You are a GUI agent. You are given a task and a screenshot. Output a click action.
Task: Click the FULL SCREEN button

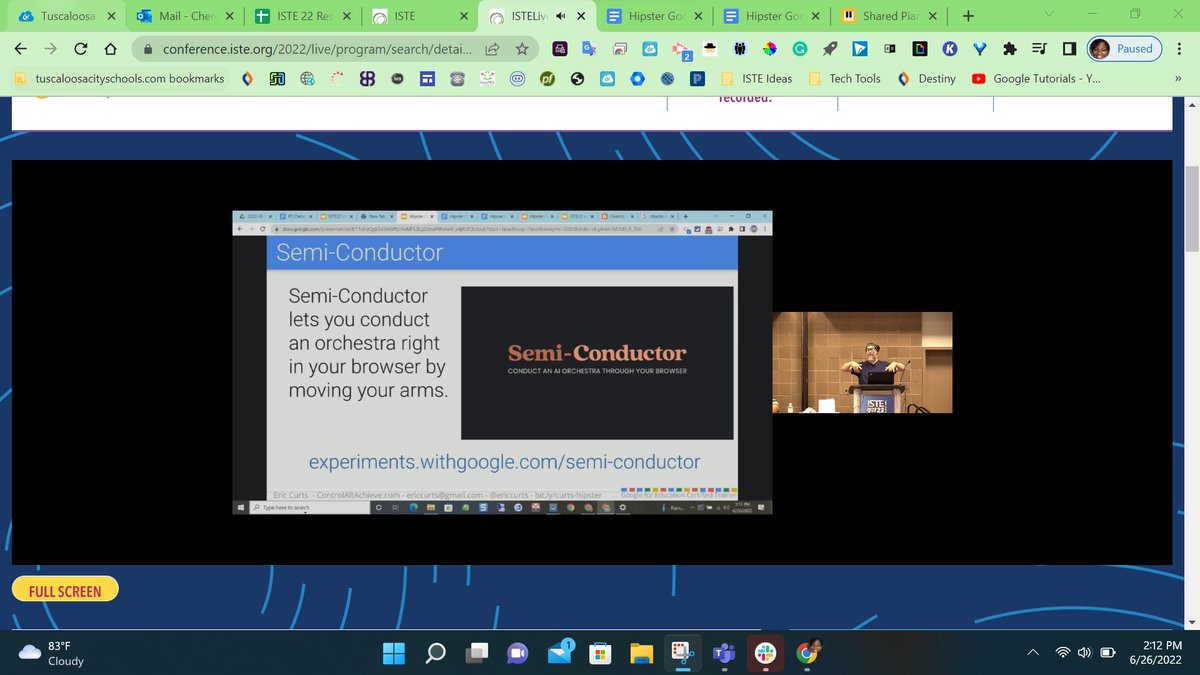[65, 591]
